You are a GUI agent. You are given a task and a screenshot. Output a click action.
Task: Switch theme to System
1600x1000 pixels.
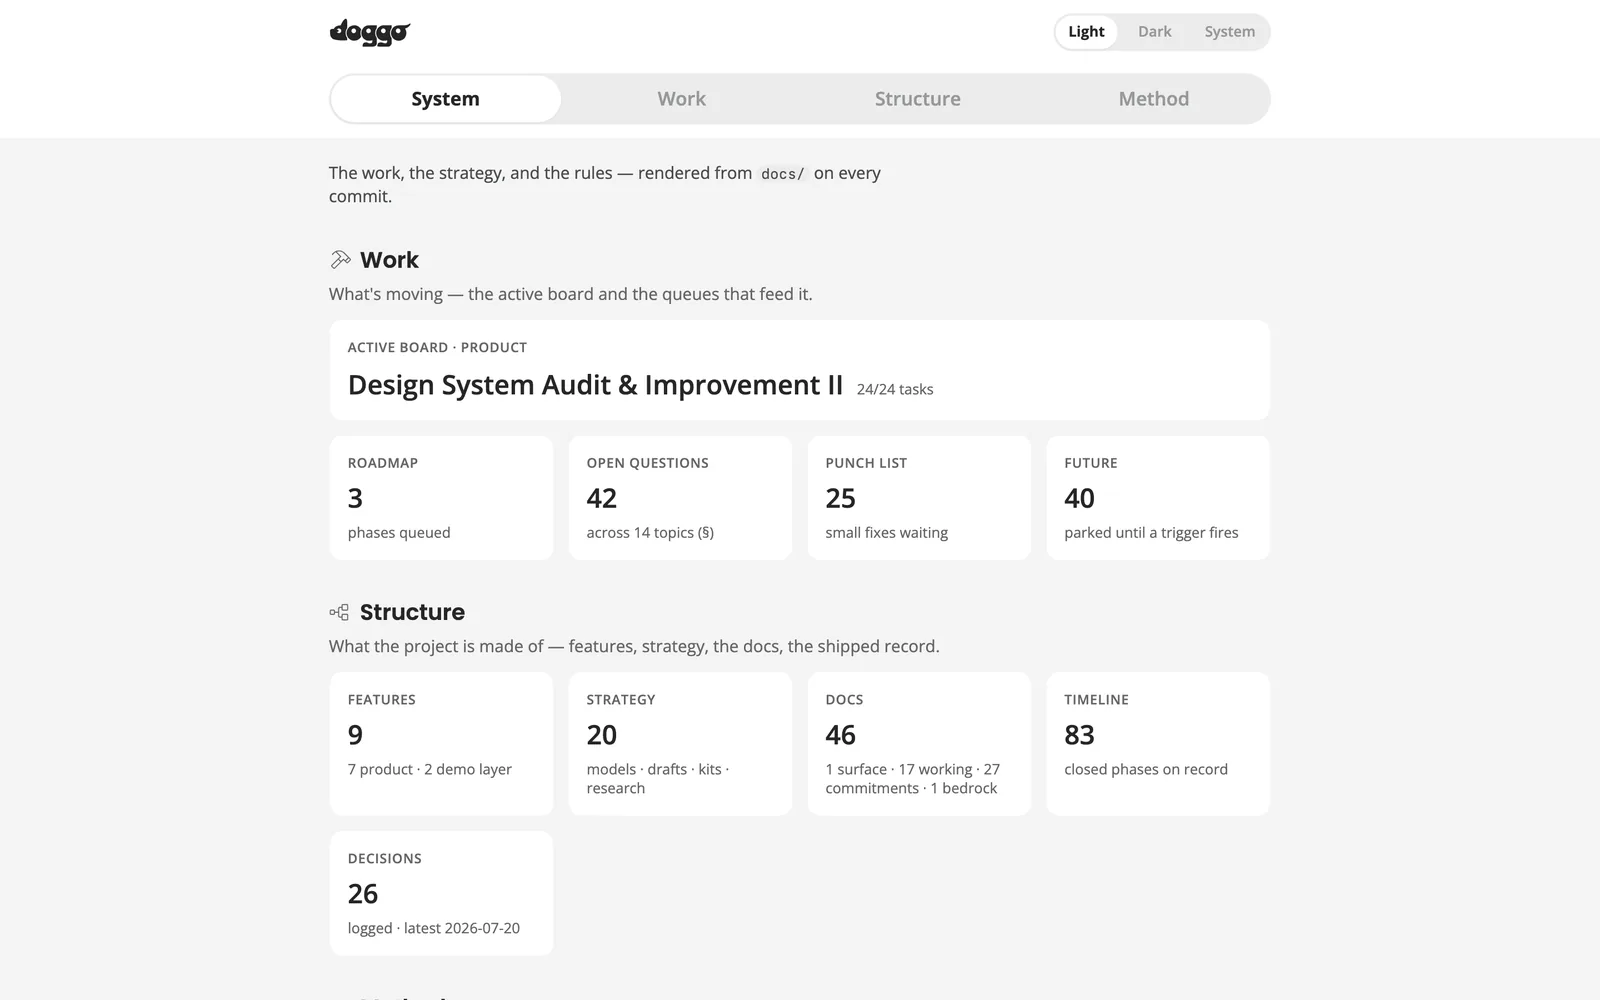tap(1229, 32)
